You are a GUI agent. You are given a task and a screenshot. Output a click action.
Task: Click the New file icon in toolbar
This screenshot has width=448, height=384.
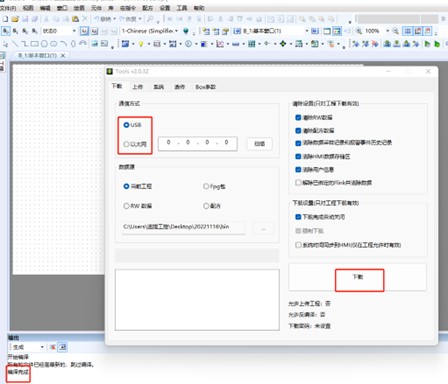click(x=5, y=19)
